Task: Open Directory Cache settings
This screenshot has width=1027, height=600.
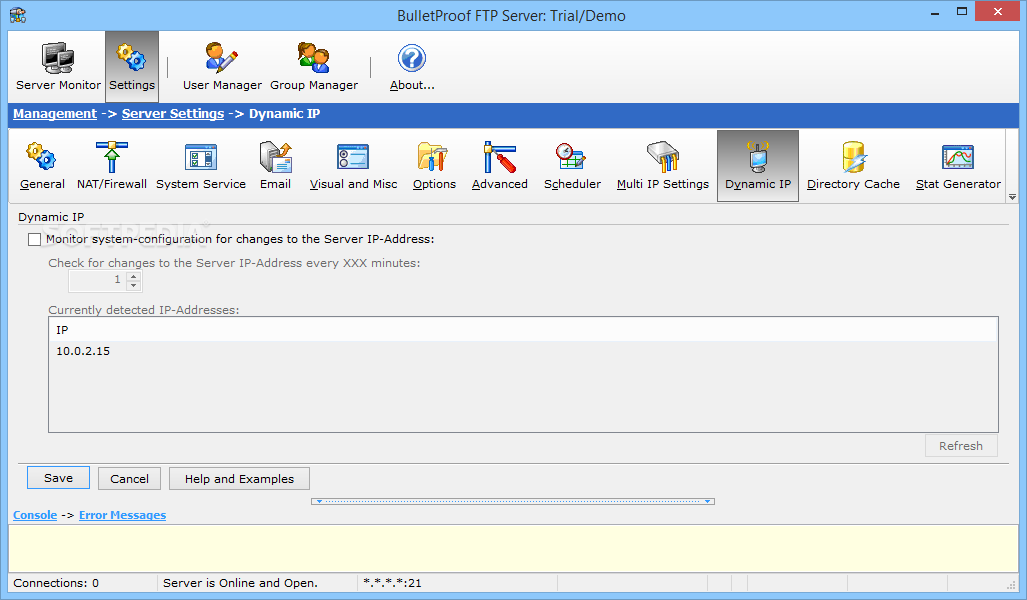Action: coord(853,166)
